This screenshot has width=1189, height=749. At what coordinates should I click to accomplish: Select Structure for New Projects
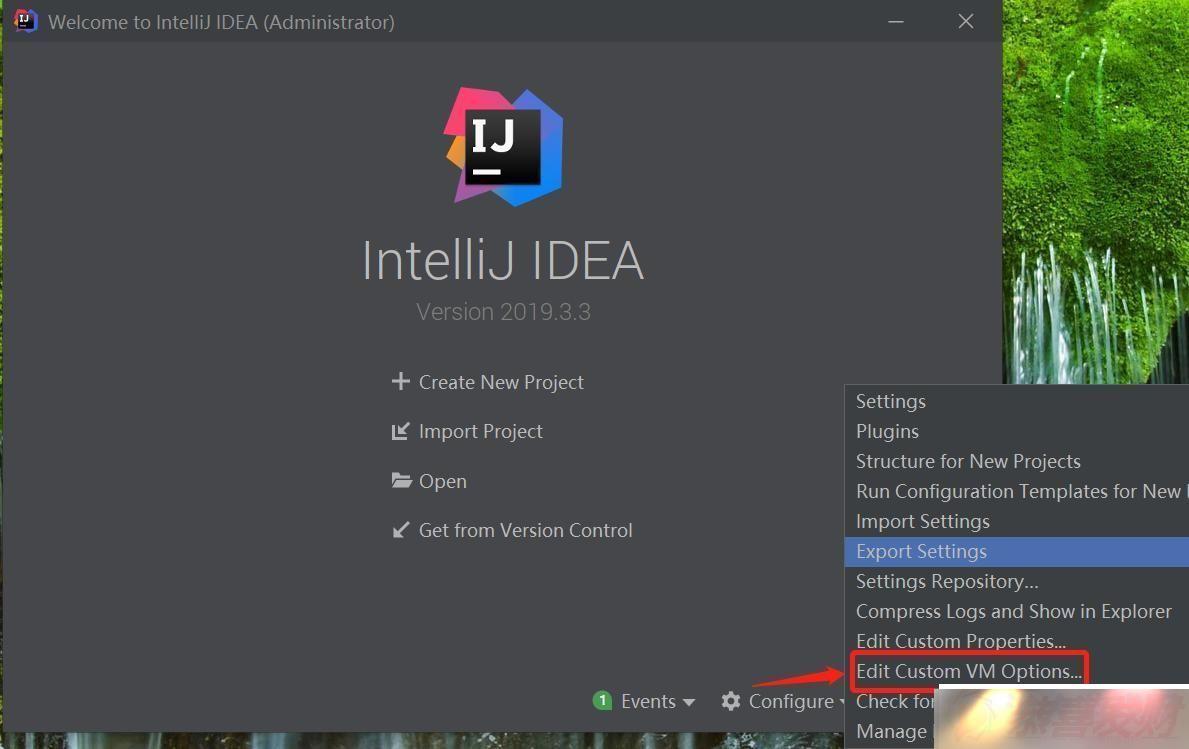(1017, 461)
